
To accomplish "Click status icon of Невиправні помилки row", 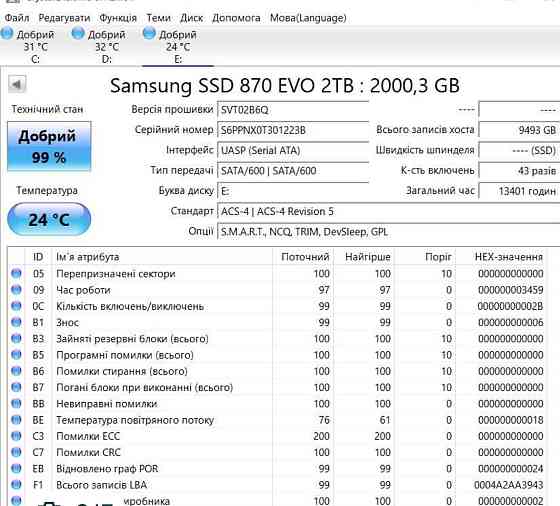I will [x=16, y=404].
